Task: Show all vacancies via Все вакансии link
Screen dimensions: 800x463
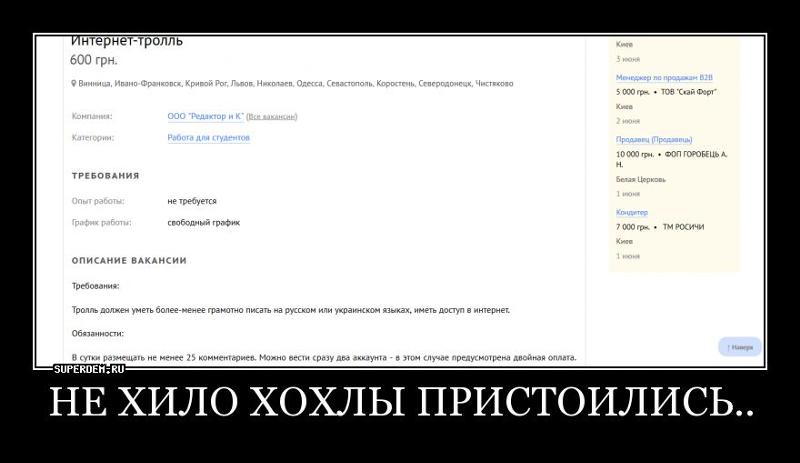Action: [271, 117]
